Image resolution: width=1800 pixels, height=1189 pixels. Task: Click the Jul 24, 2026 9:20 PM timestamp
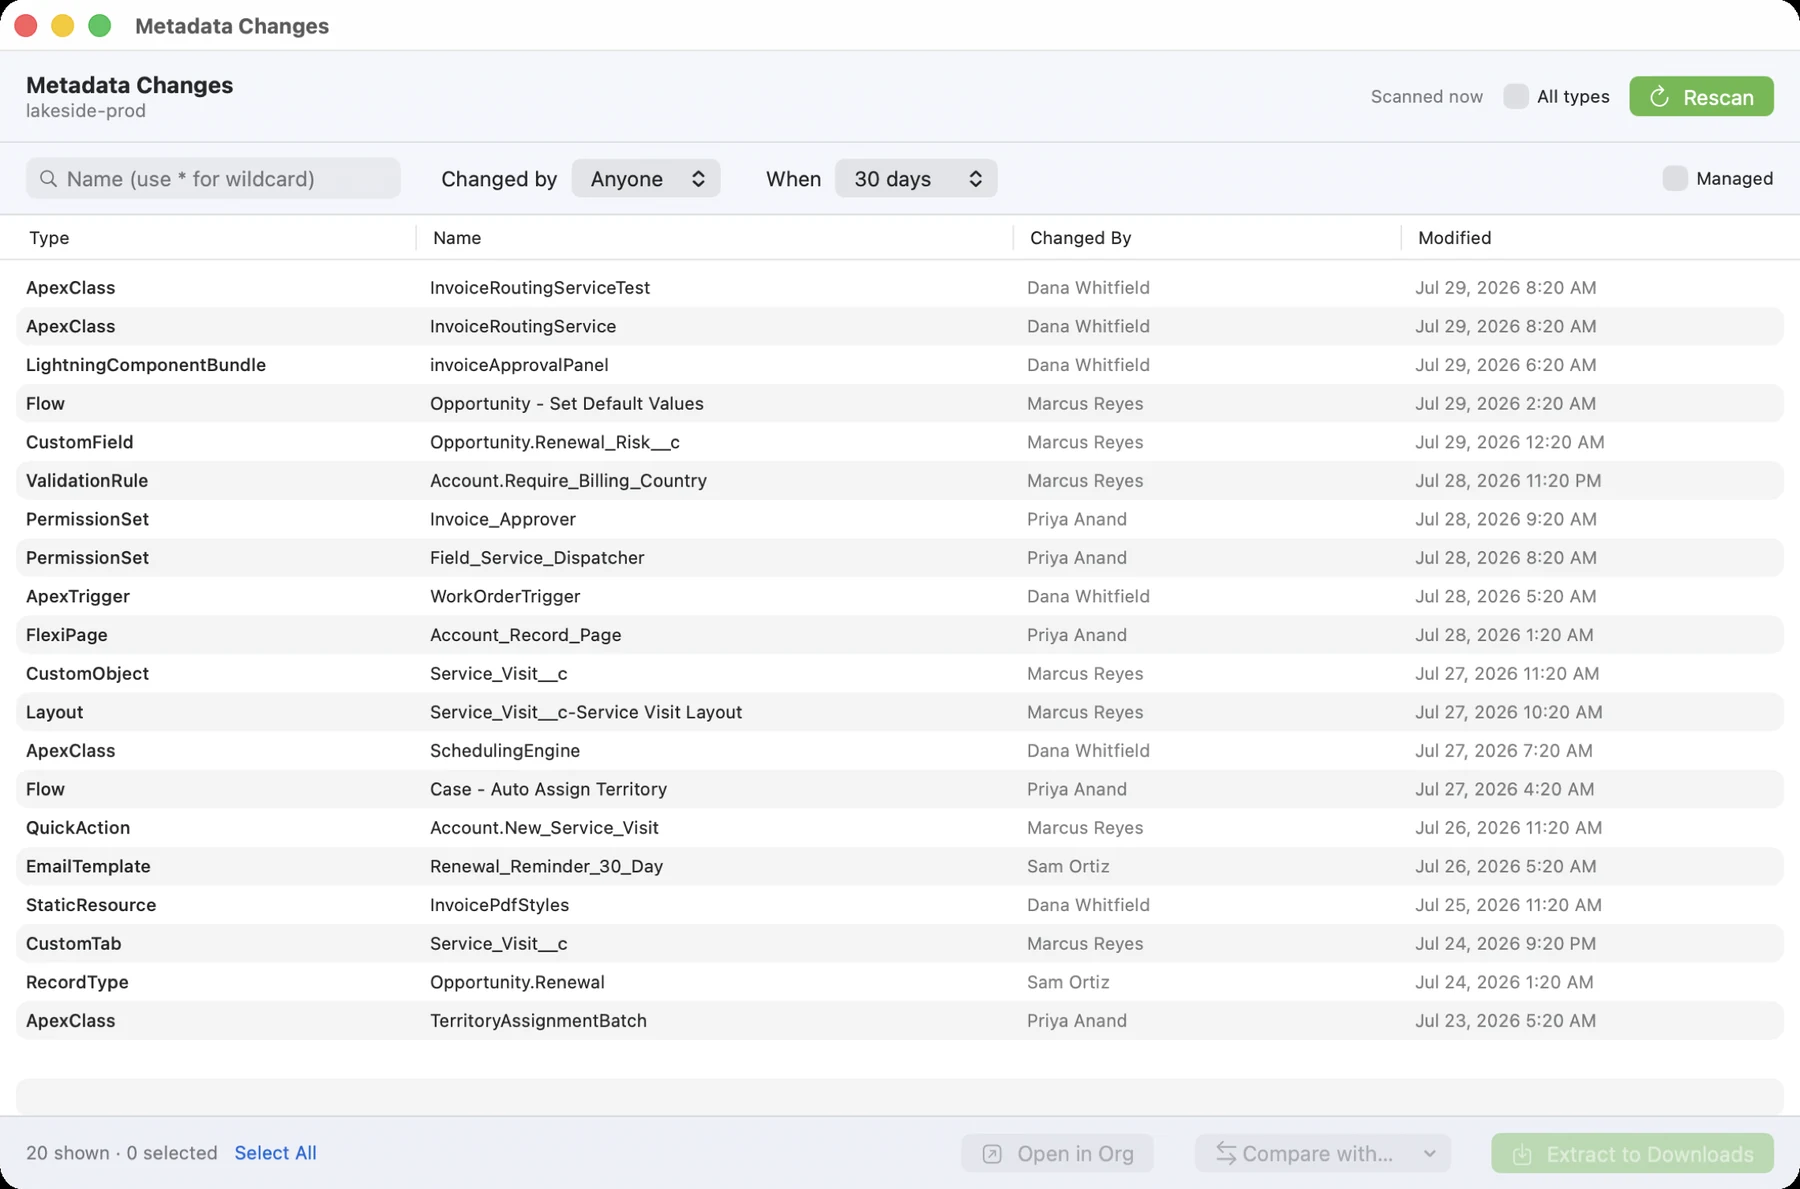[1505, 944]
